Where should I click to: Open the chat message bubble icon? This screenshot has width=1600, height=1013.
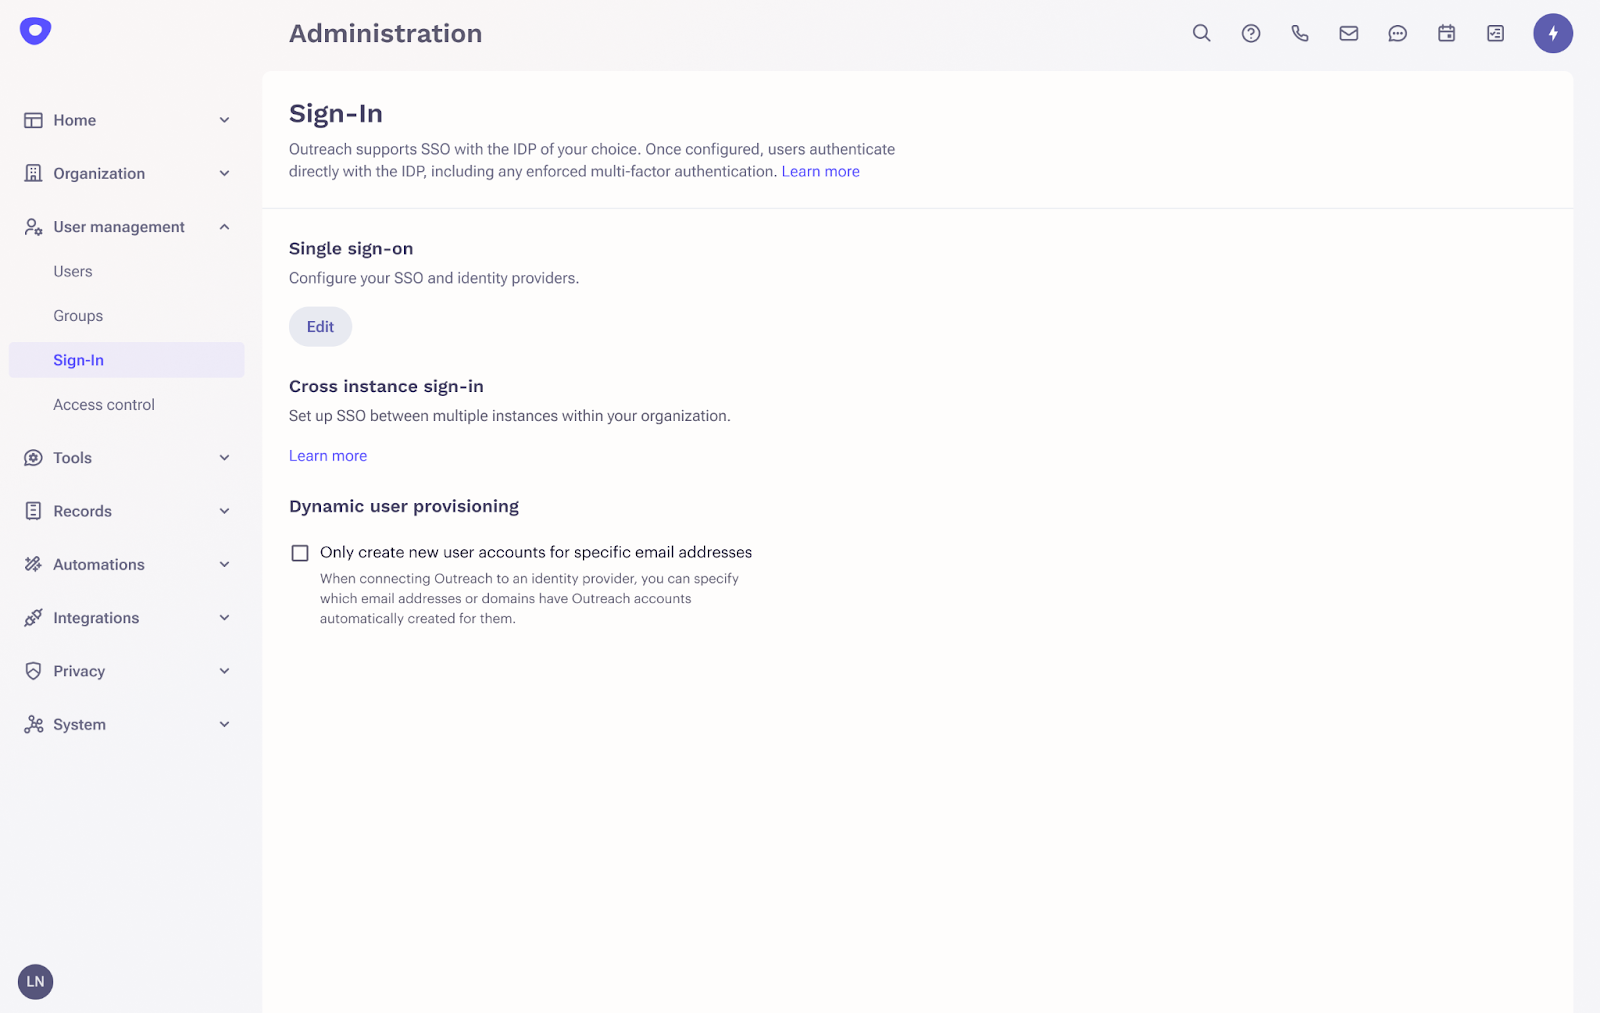1397,33
